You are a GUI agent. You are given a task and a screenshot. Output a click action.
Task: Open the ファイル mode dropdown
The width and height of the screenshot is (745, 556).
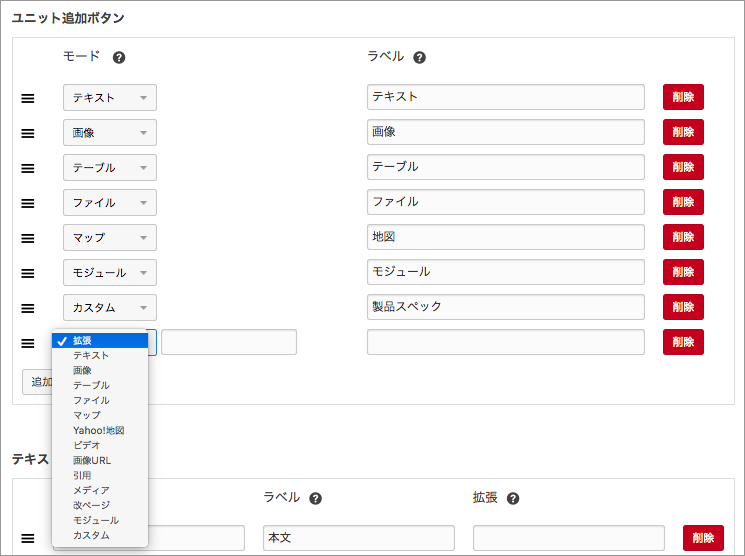110,202
